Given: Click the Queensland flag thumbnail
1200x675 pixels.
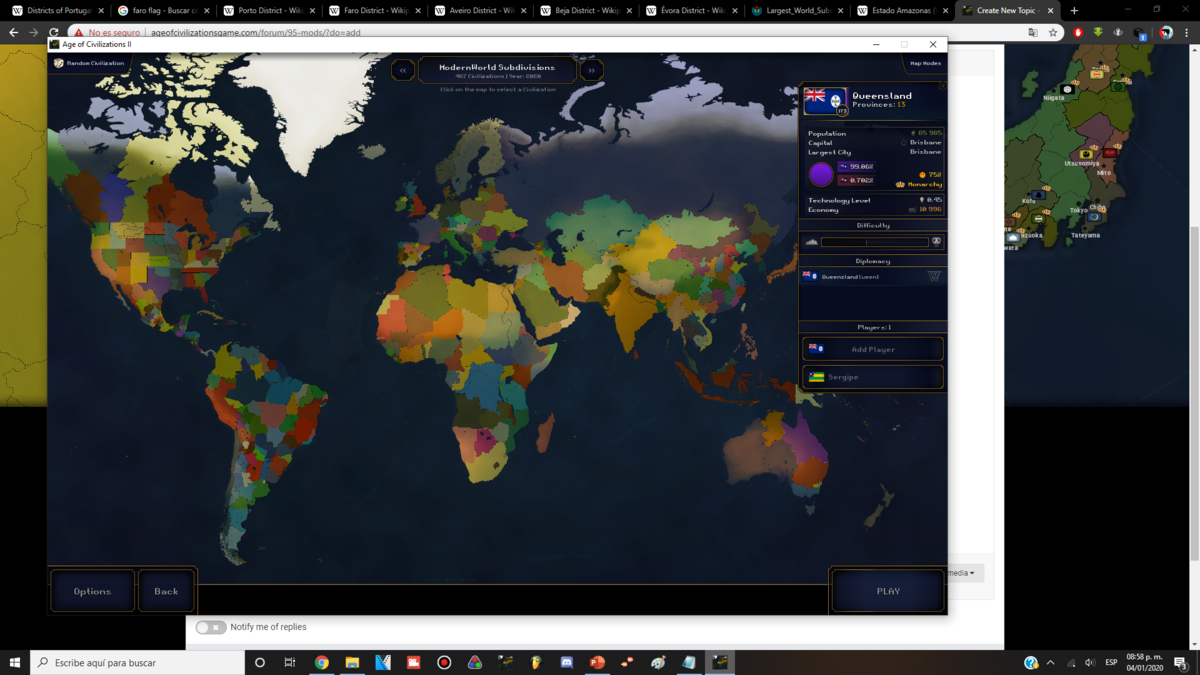Looking at the screenshot, I should pos(826,101).
